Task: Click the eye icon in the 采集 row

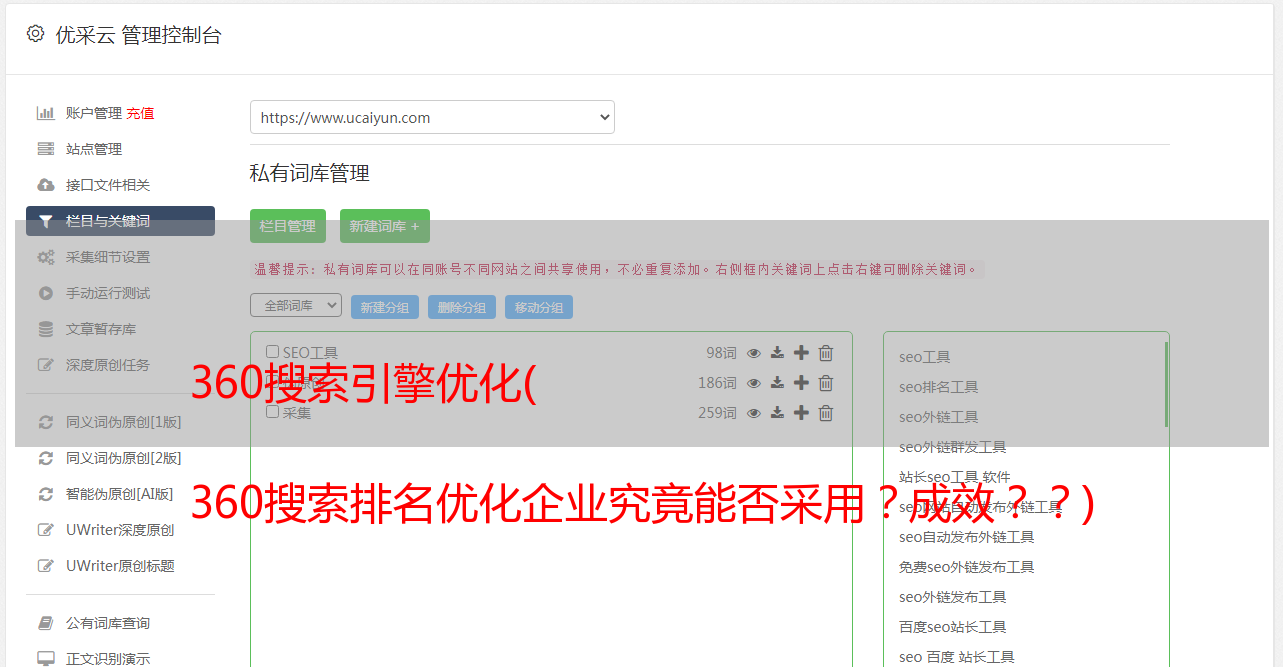Action: tap(754, 413)
